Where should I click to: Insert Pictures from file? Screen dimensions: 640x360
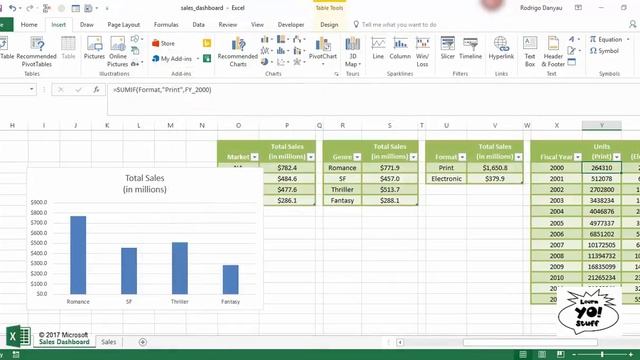pyautogui.click(x=94, y=48)
